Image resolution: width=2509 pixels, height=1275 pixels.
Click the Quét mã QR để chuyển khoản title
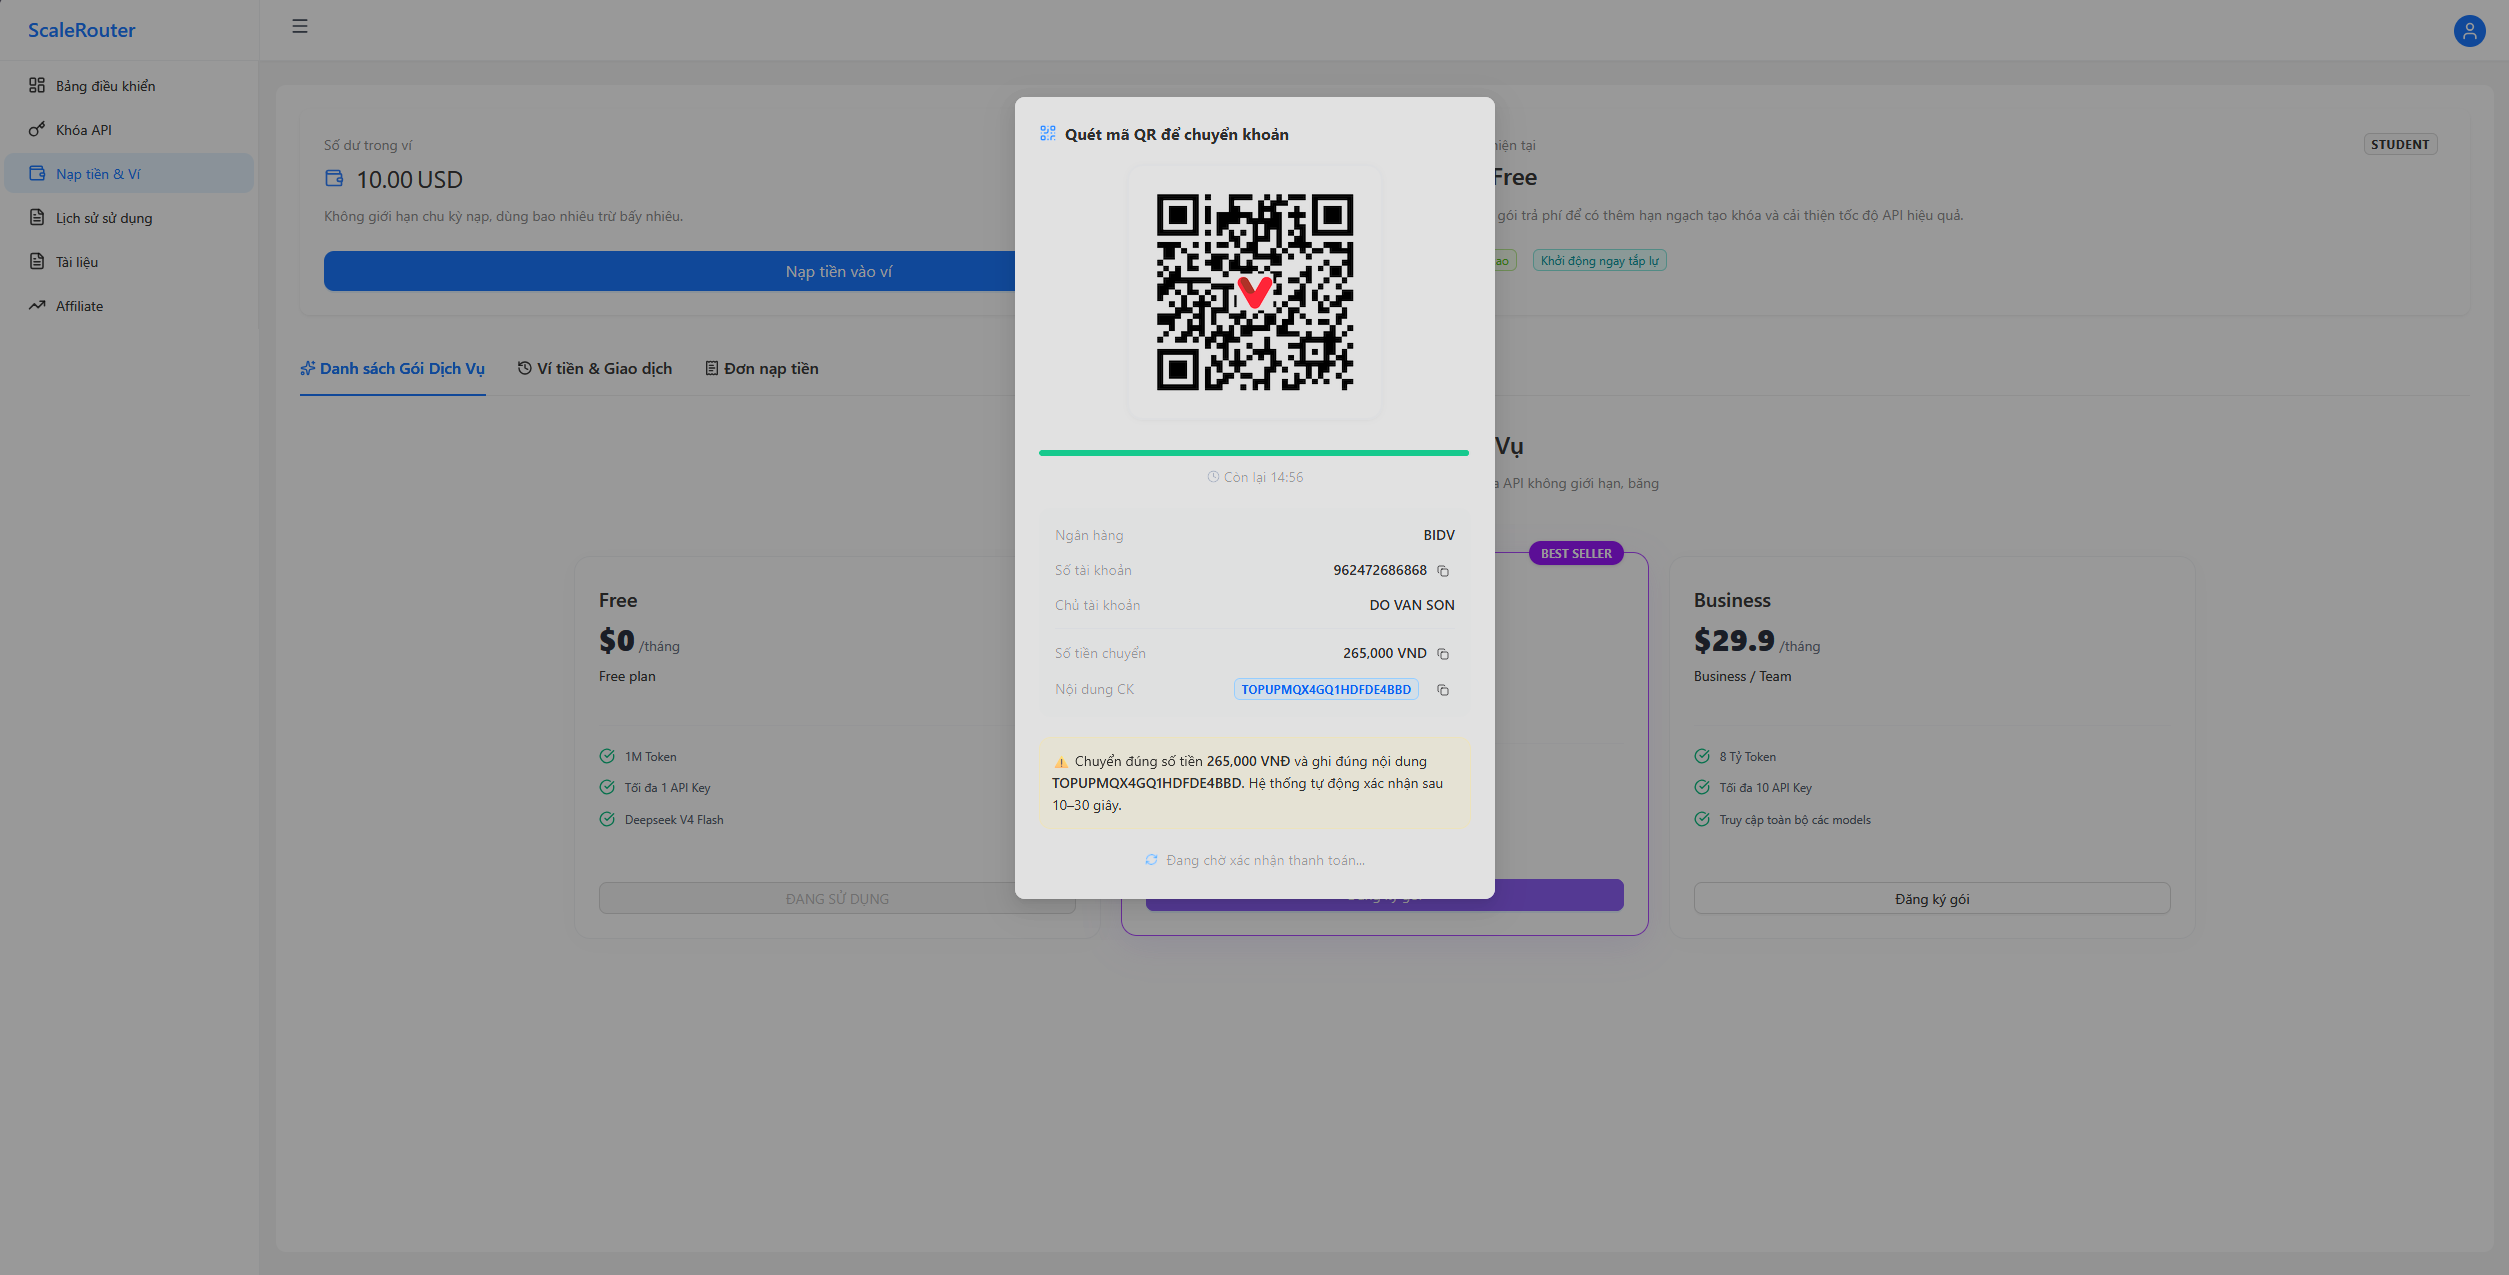[1177, 135]
